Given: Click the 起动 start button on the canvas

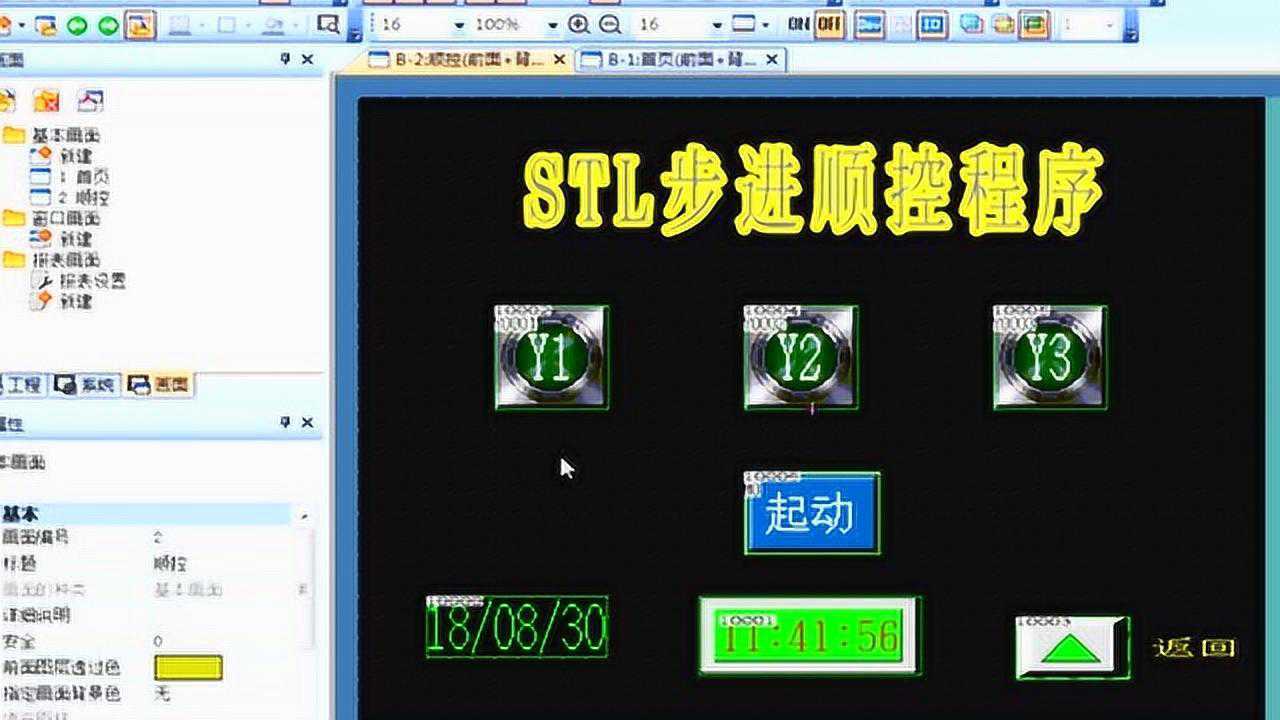Looking at the screenshot, I should click(x=810, y=513).
